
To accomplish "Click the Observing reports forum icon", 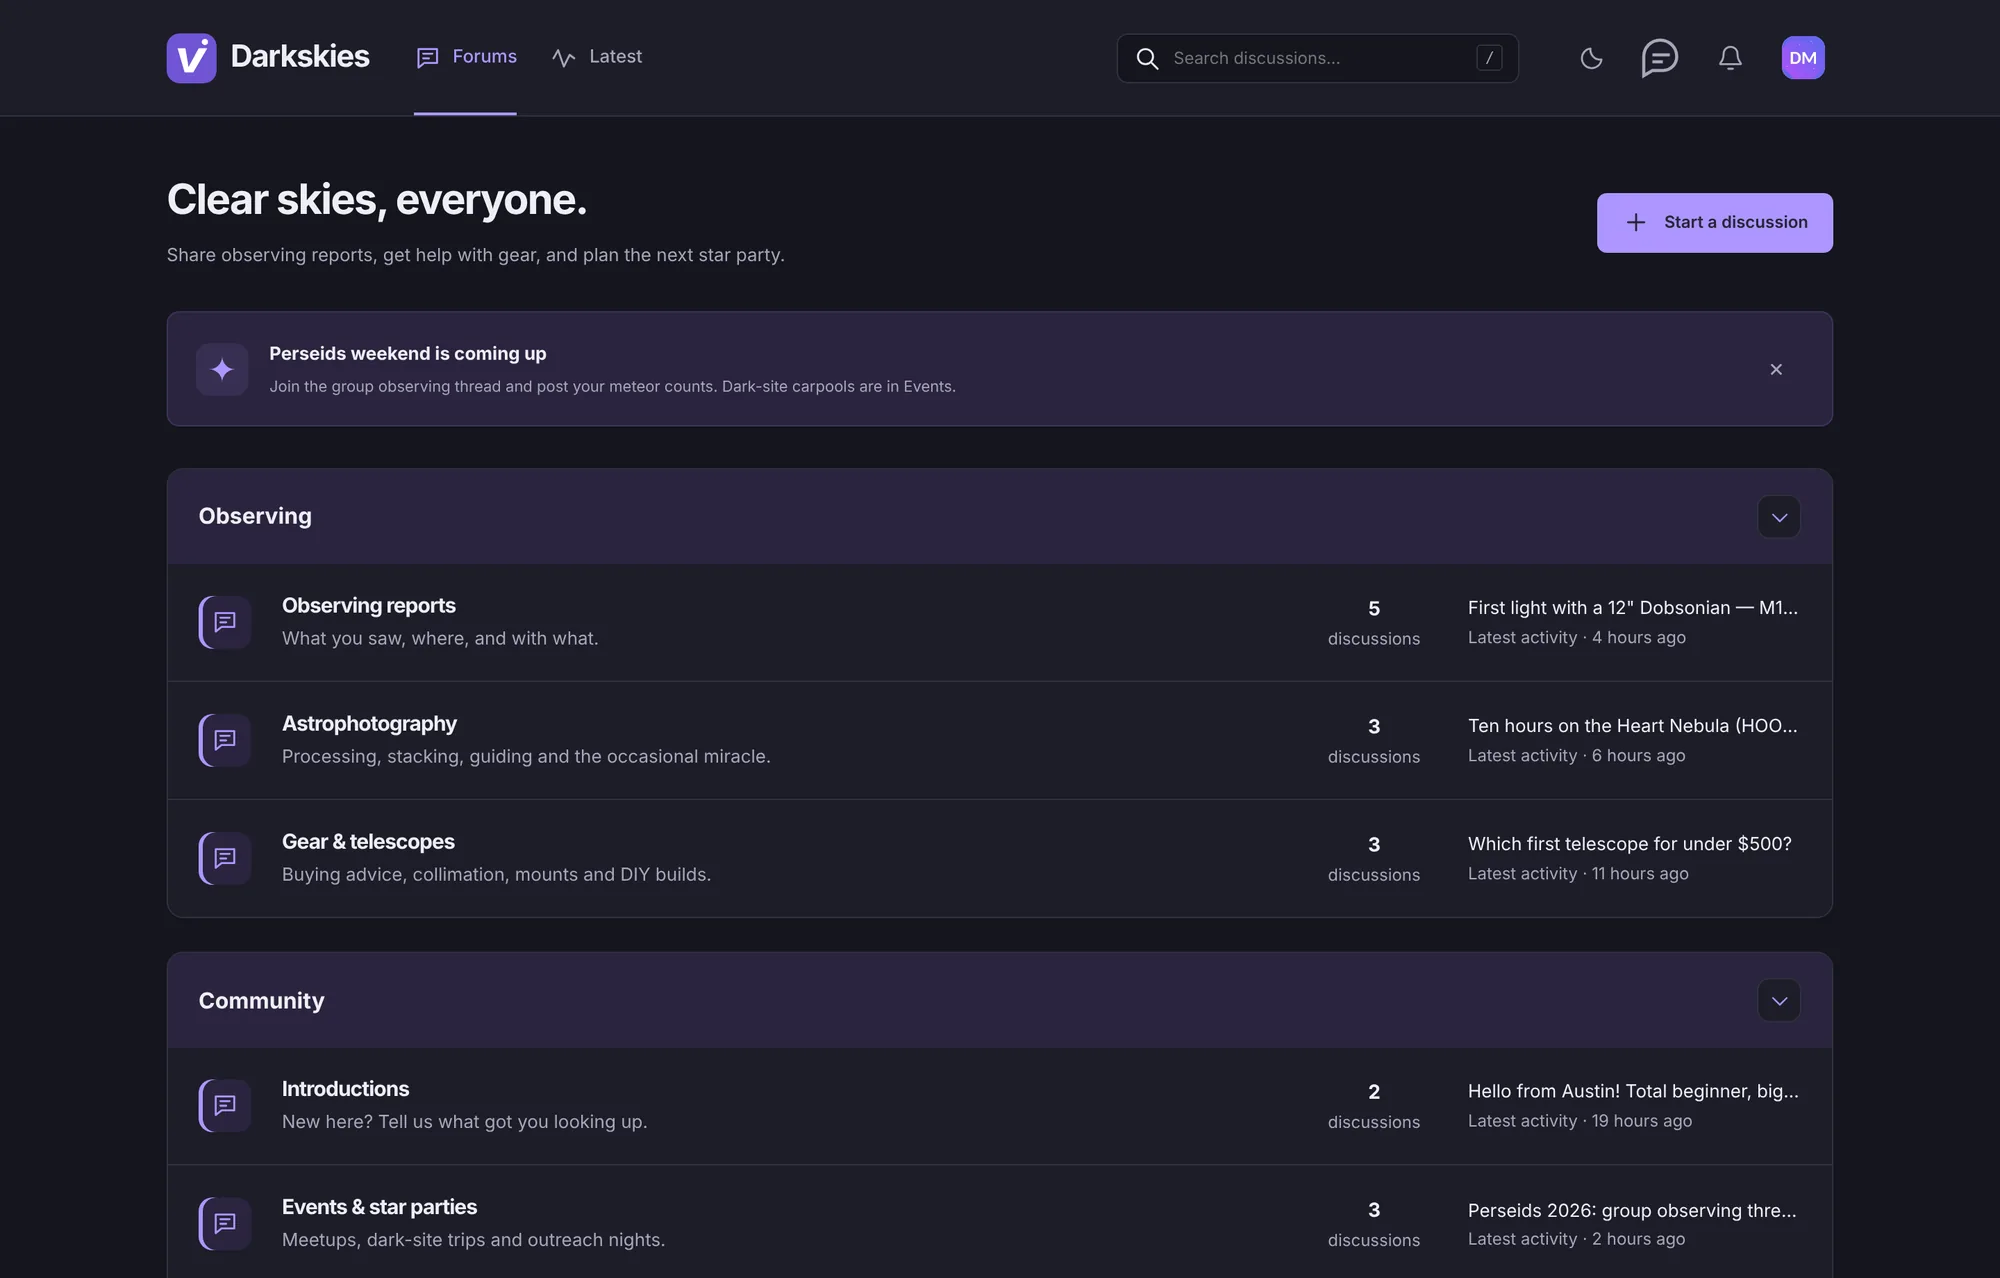I will 225,622.
